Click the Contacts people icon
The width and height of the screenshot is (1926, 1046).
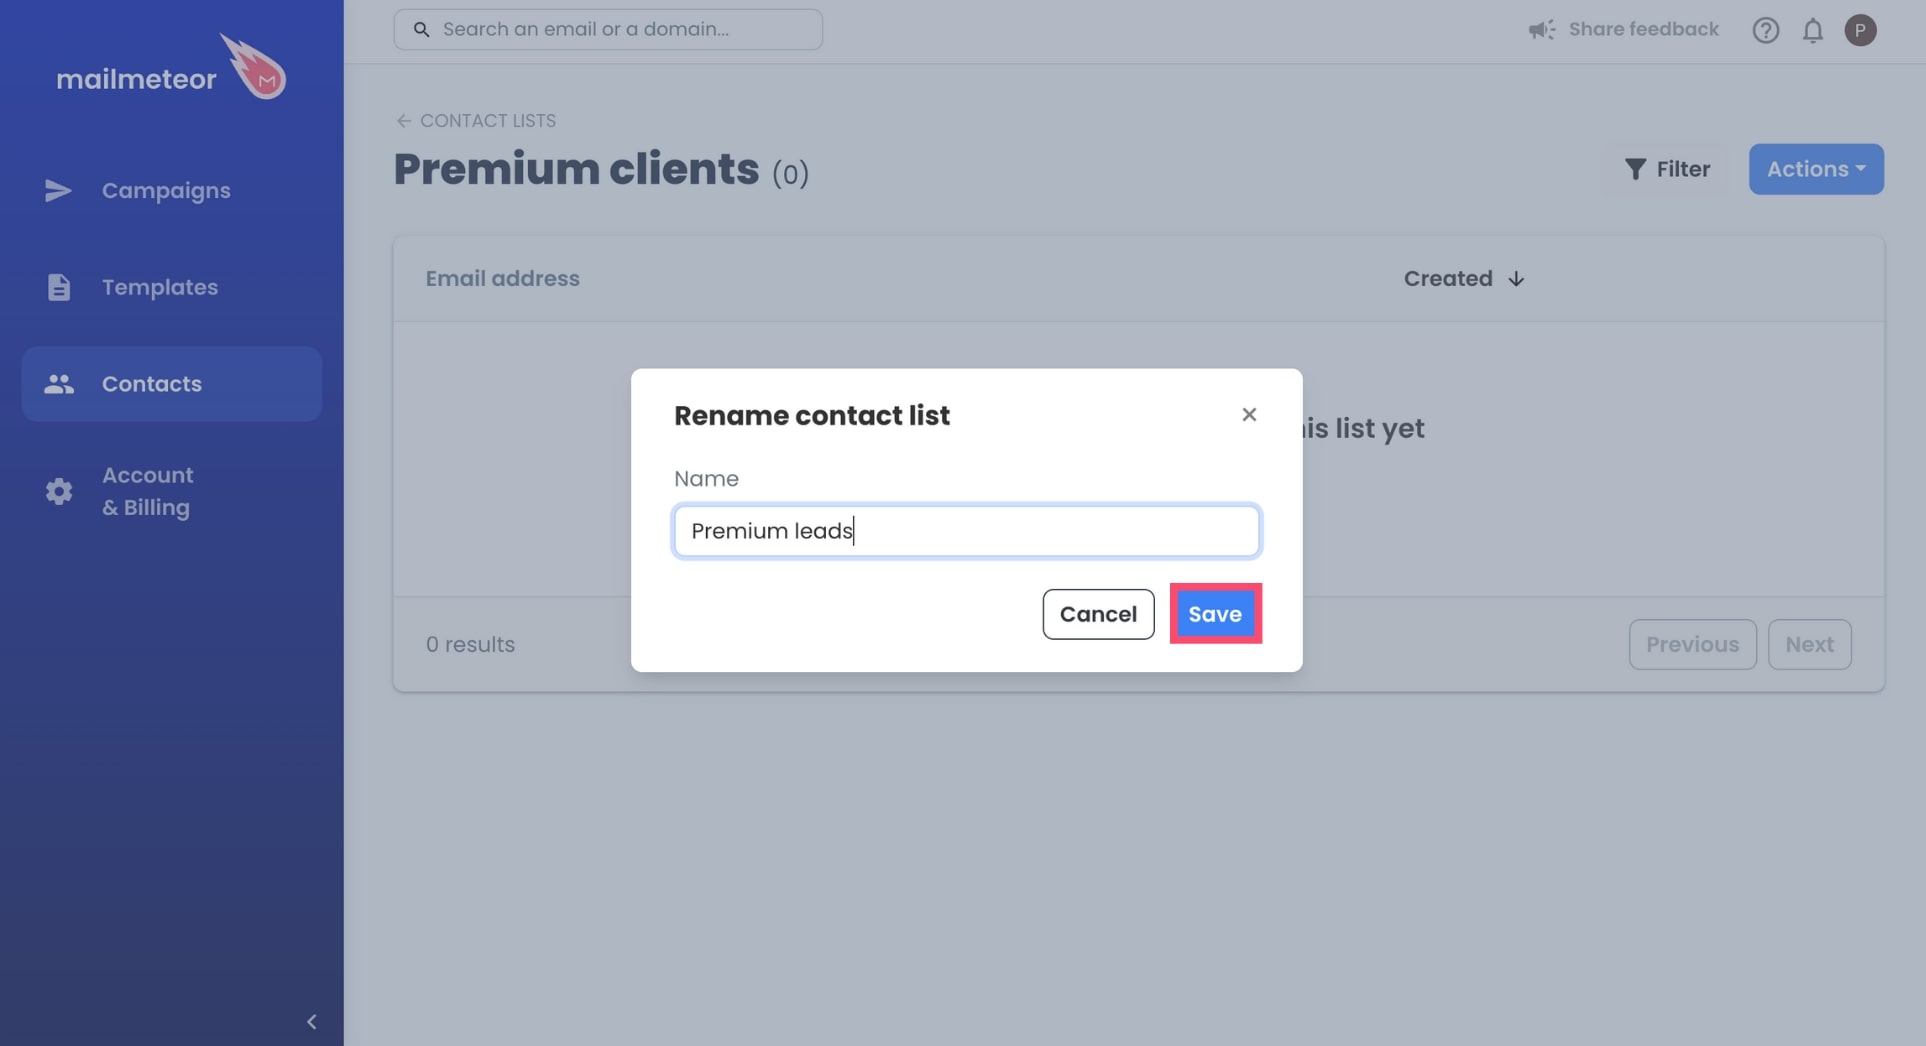59,384
